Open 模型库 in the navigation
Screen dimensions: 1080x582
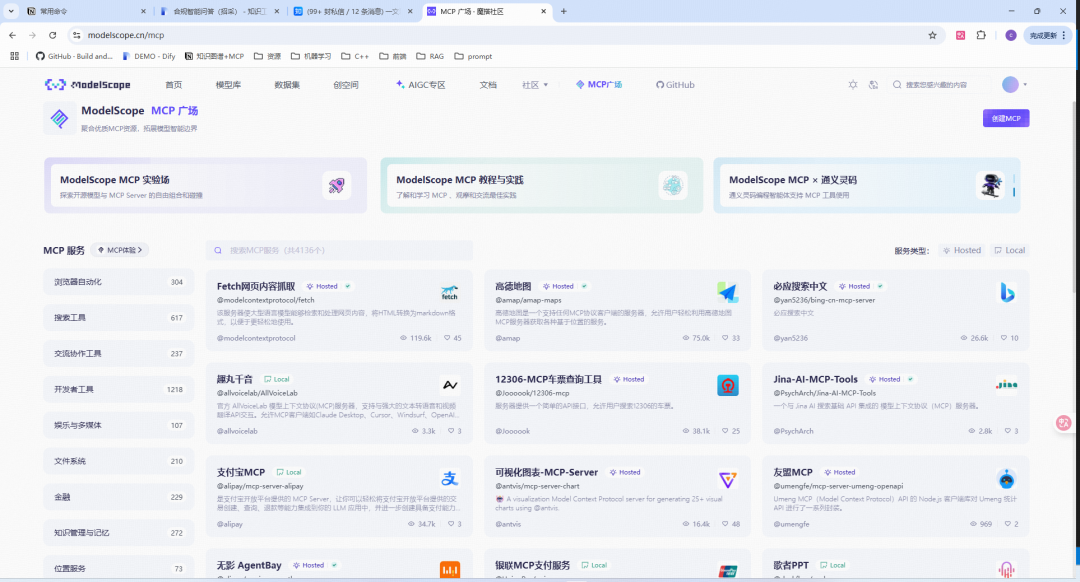coord(228,85)
